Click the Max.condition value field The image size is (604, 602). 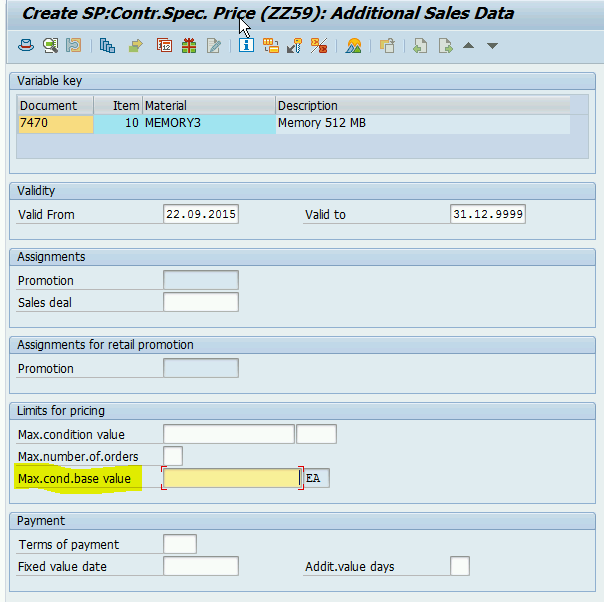click(x=228, y=434)
